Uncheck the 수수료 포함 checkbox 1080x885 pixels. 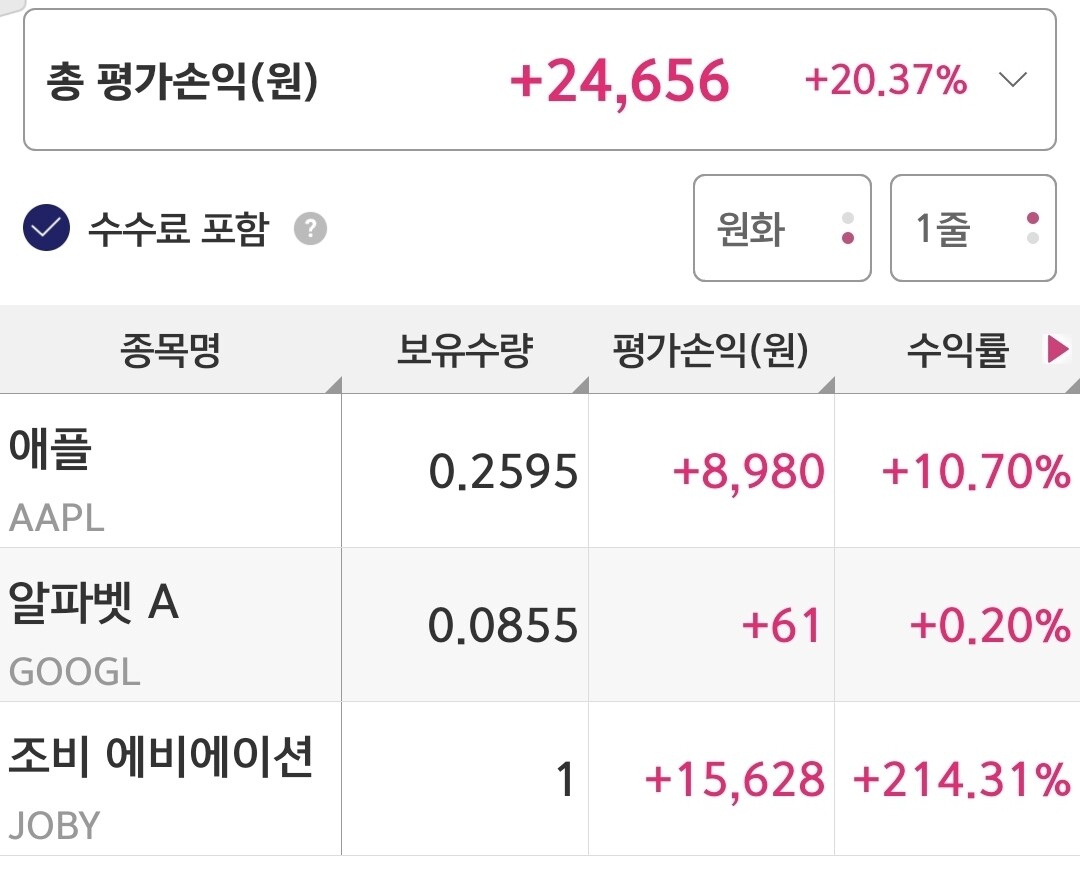tap(46, 228)
